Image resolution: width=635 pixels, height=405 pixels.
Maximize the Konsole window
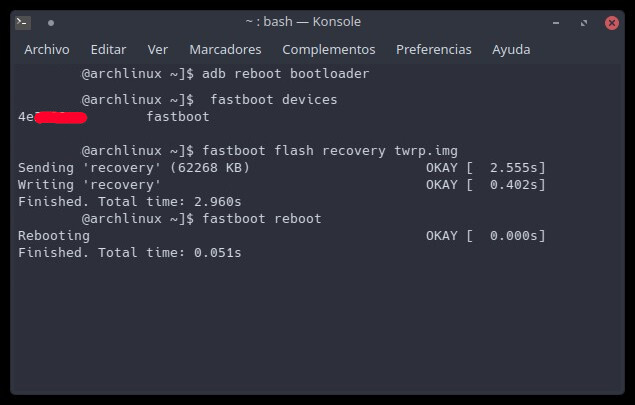tap(584, 23)
